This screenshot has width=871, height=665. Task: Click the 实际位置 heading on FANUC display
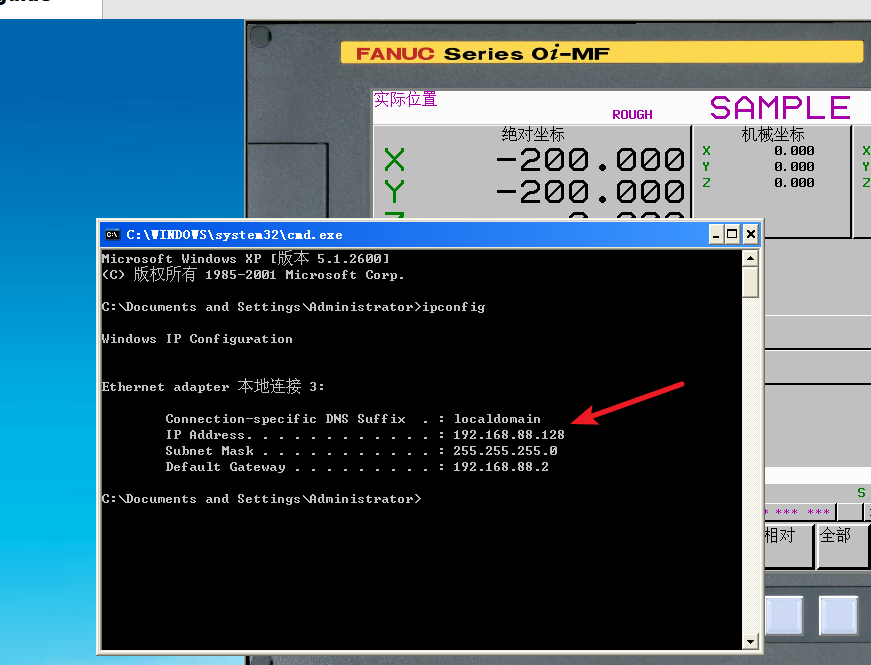coord(405,99)
